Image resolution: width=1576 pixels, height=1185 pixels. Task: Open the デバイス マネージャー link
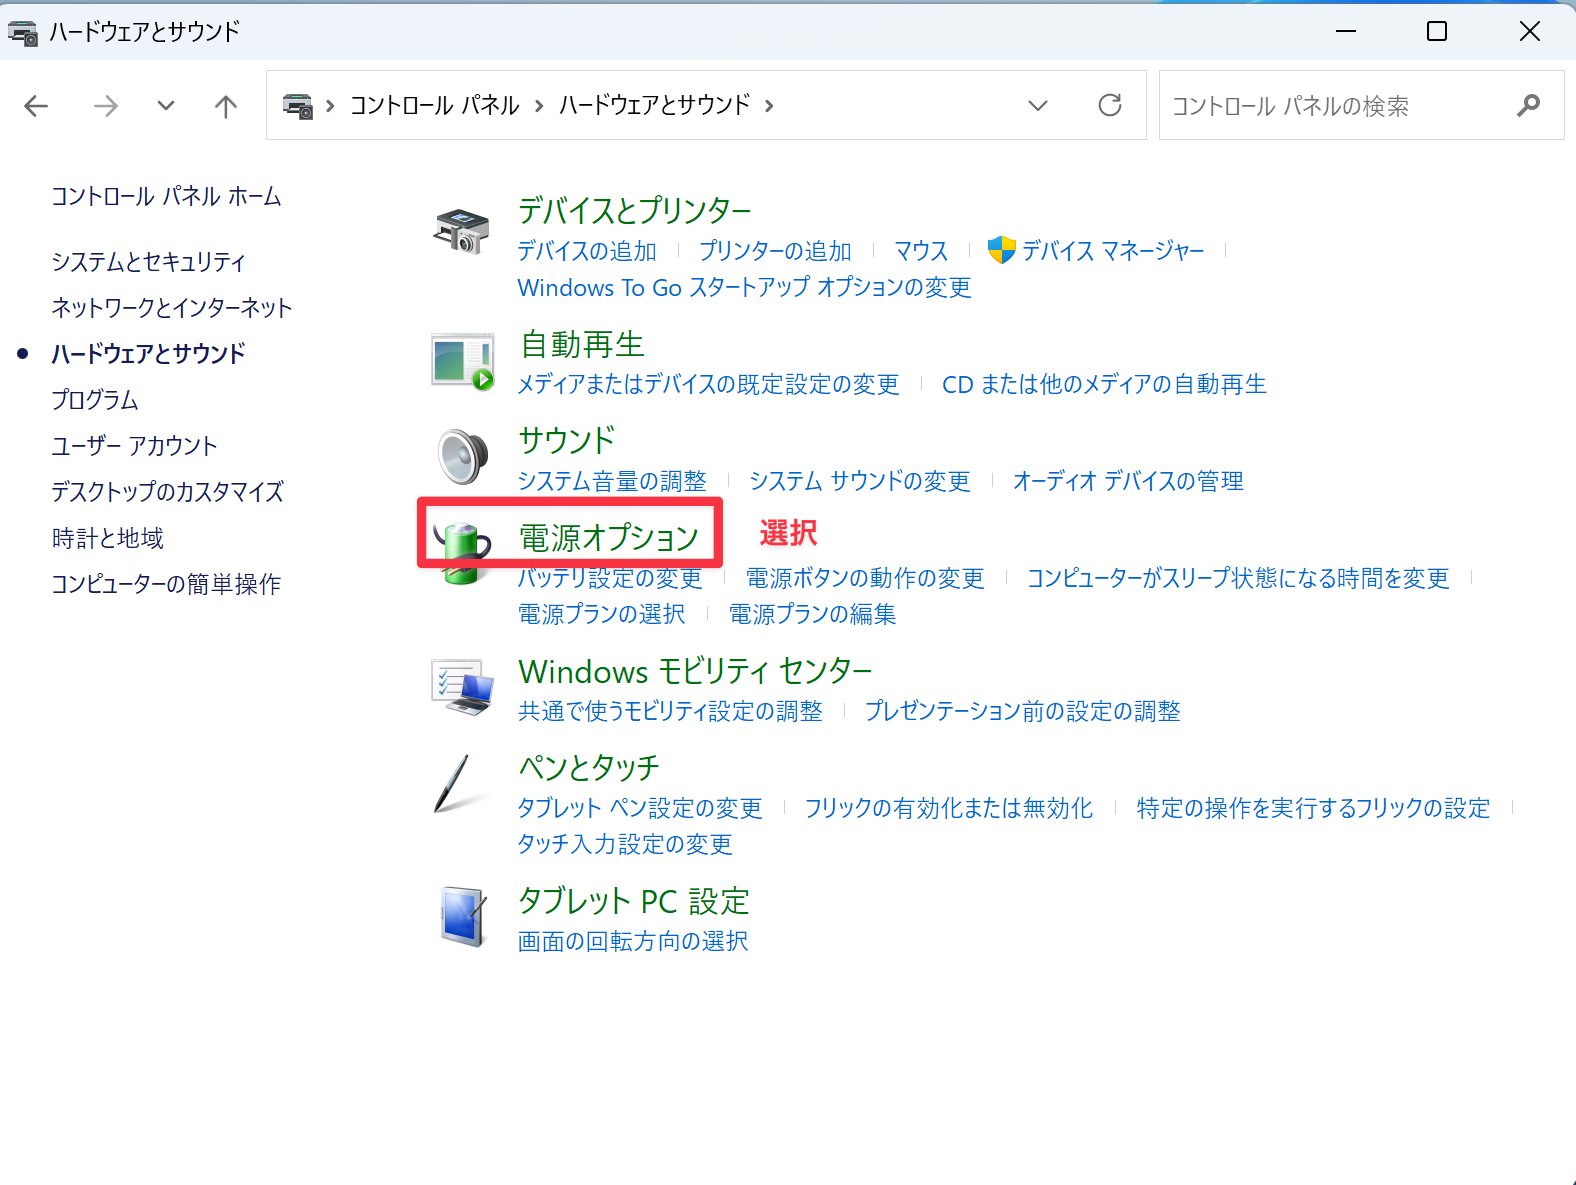[1112, 251]
